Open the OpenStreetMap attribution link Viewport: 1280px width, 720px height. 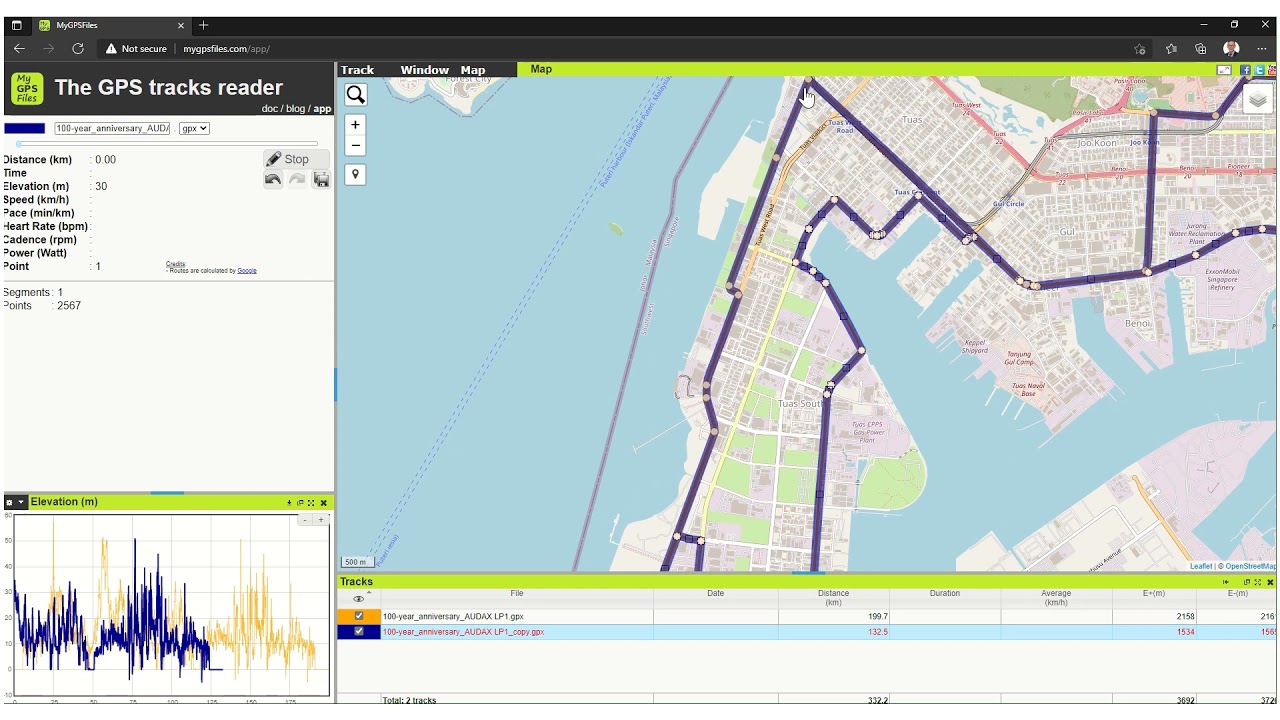point(1250,566)
